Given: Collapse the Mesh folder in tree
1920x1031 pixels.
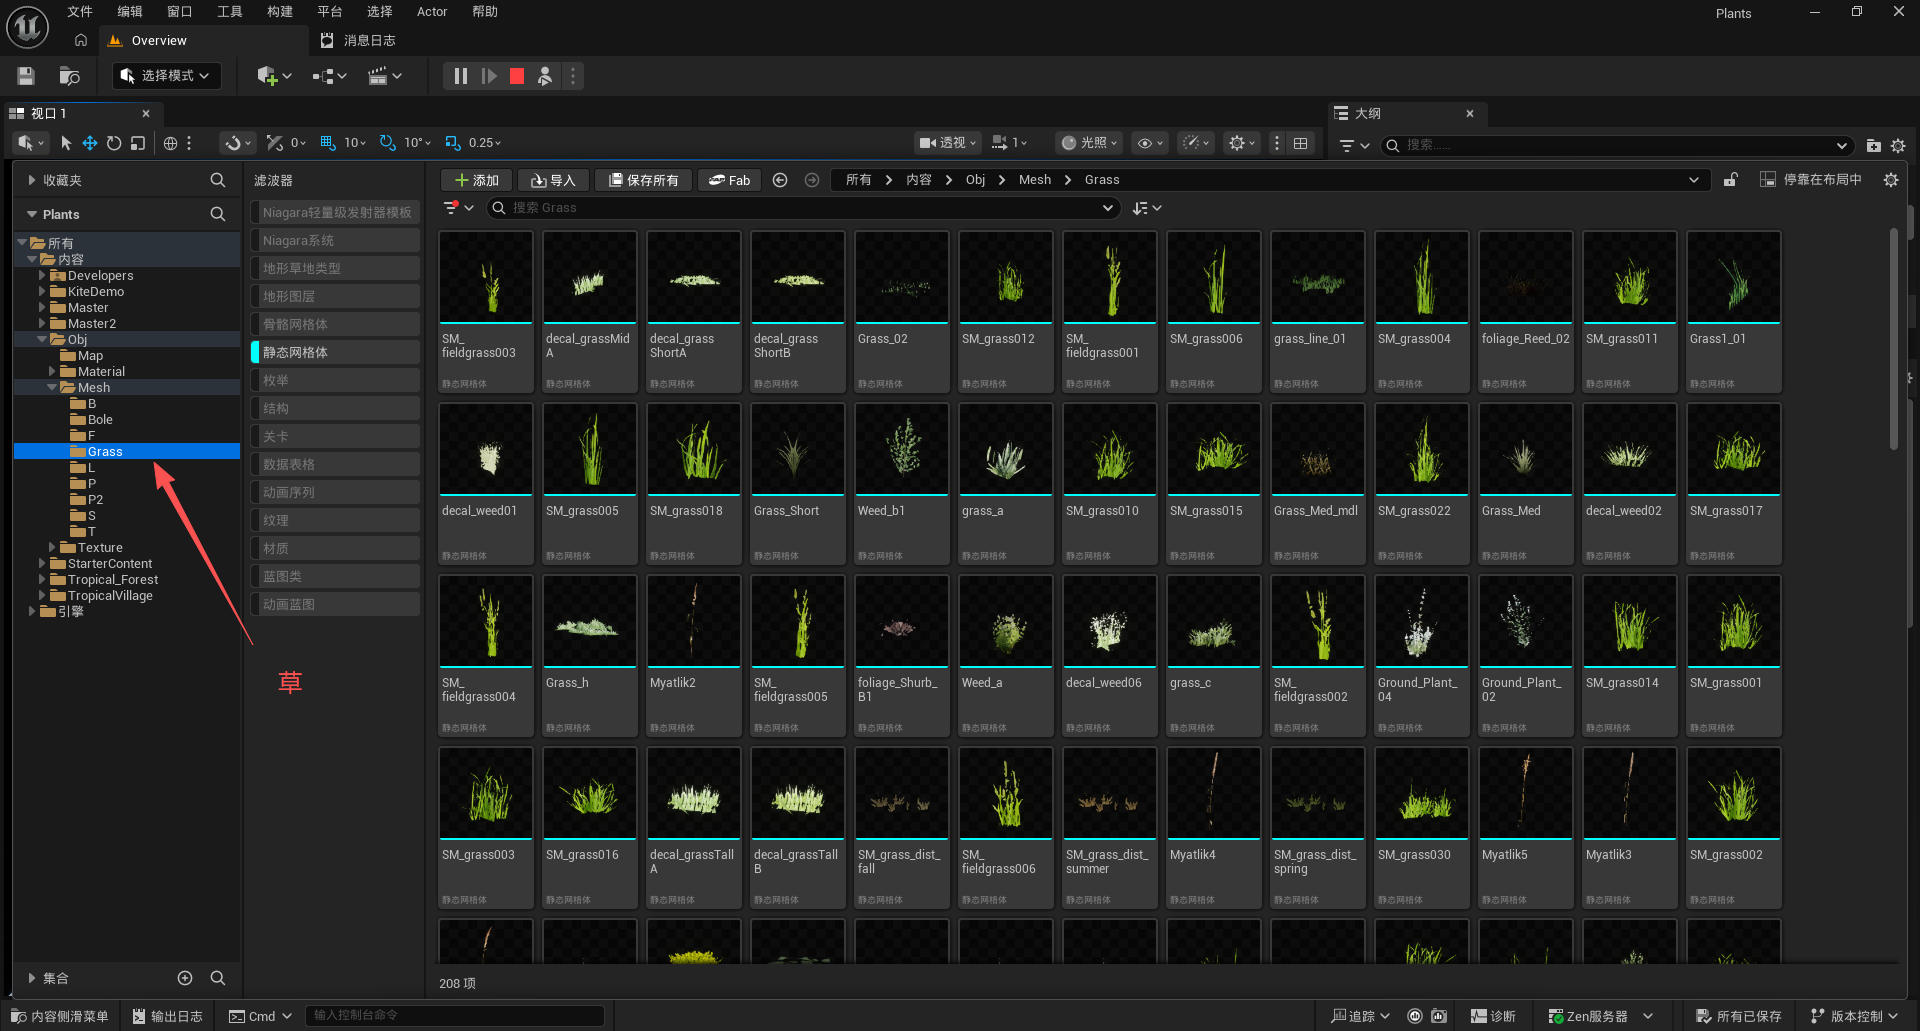Looking at the screenshot, I should pyautogui.click(x=52, y=388).
